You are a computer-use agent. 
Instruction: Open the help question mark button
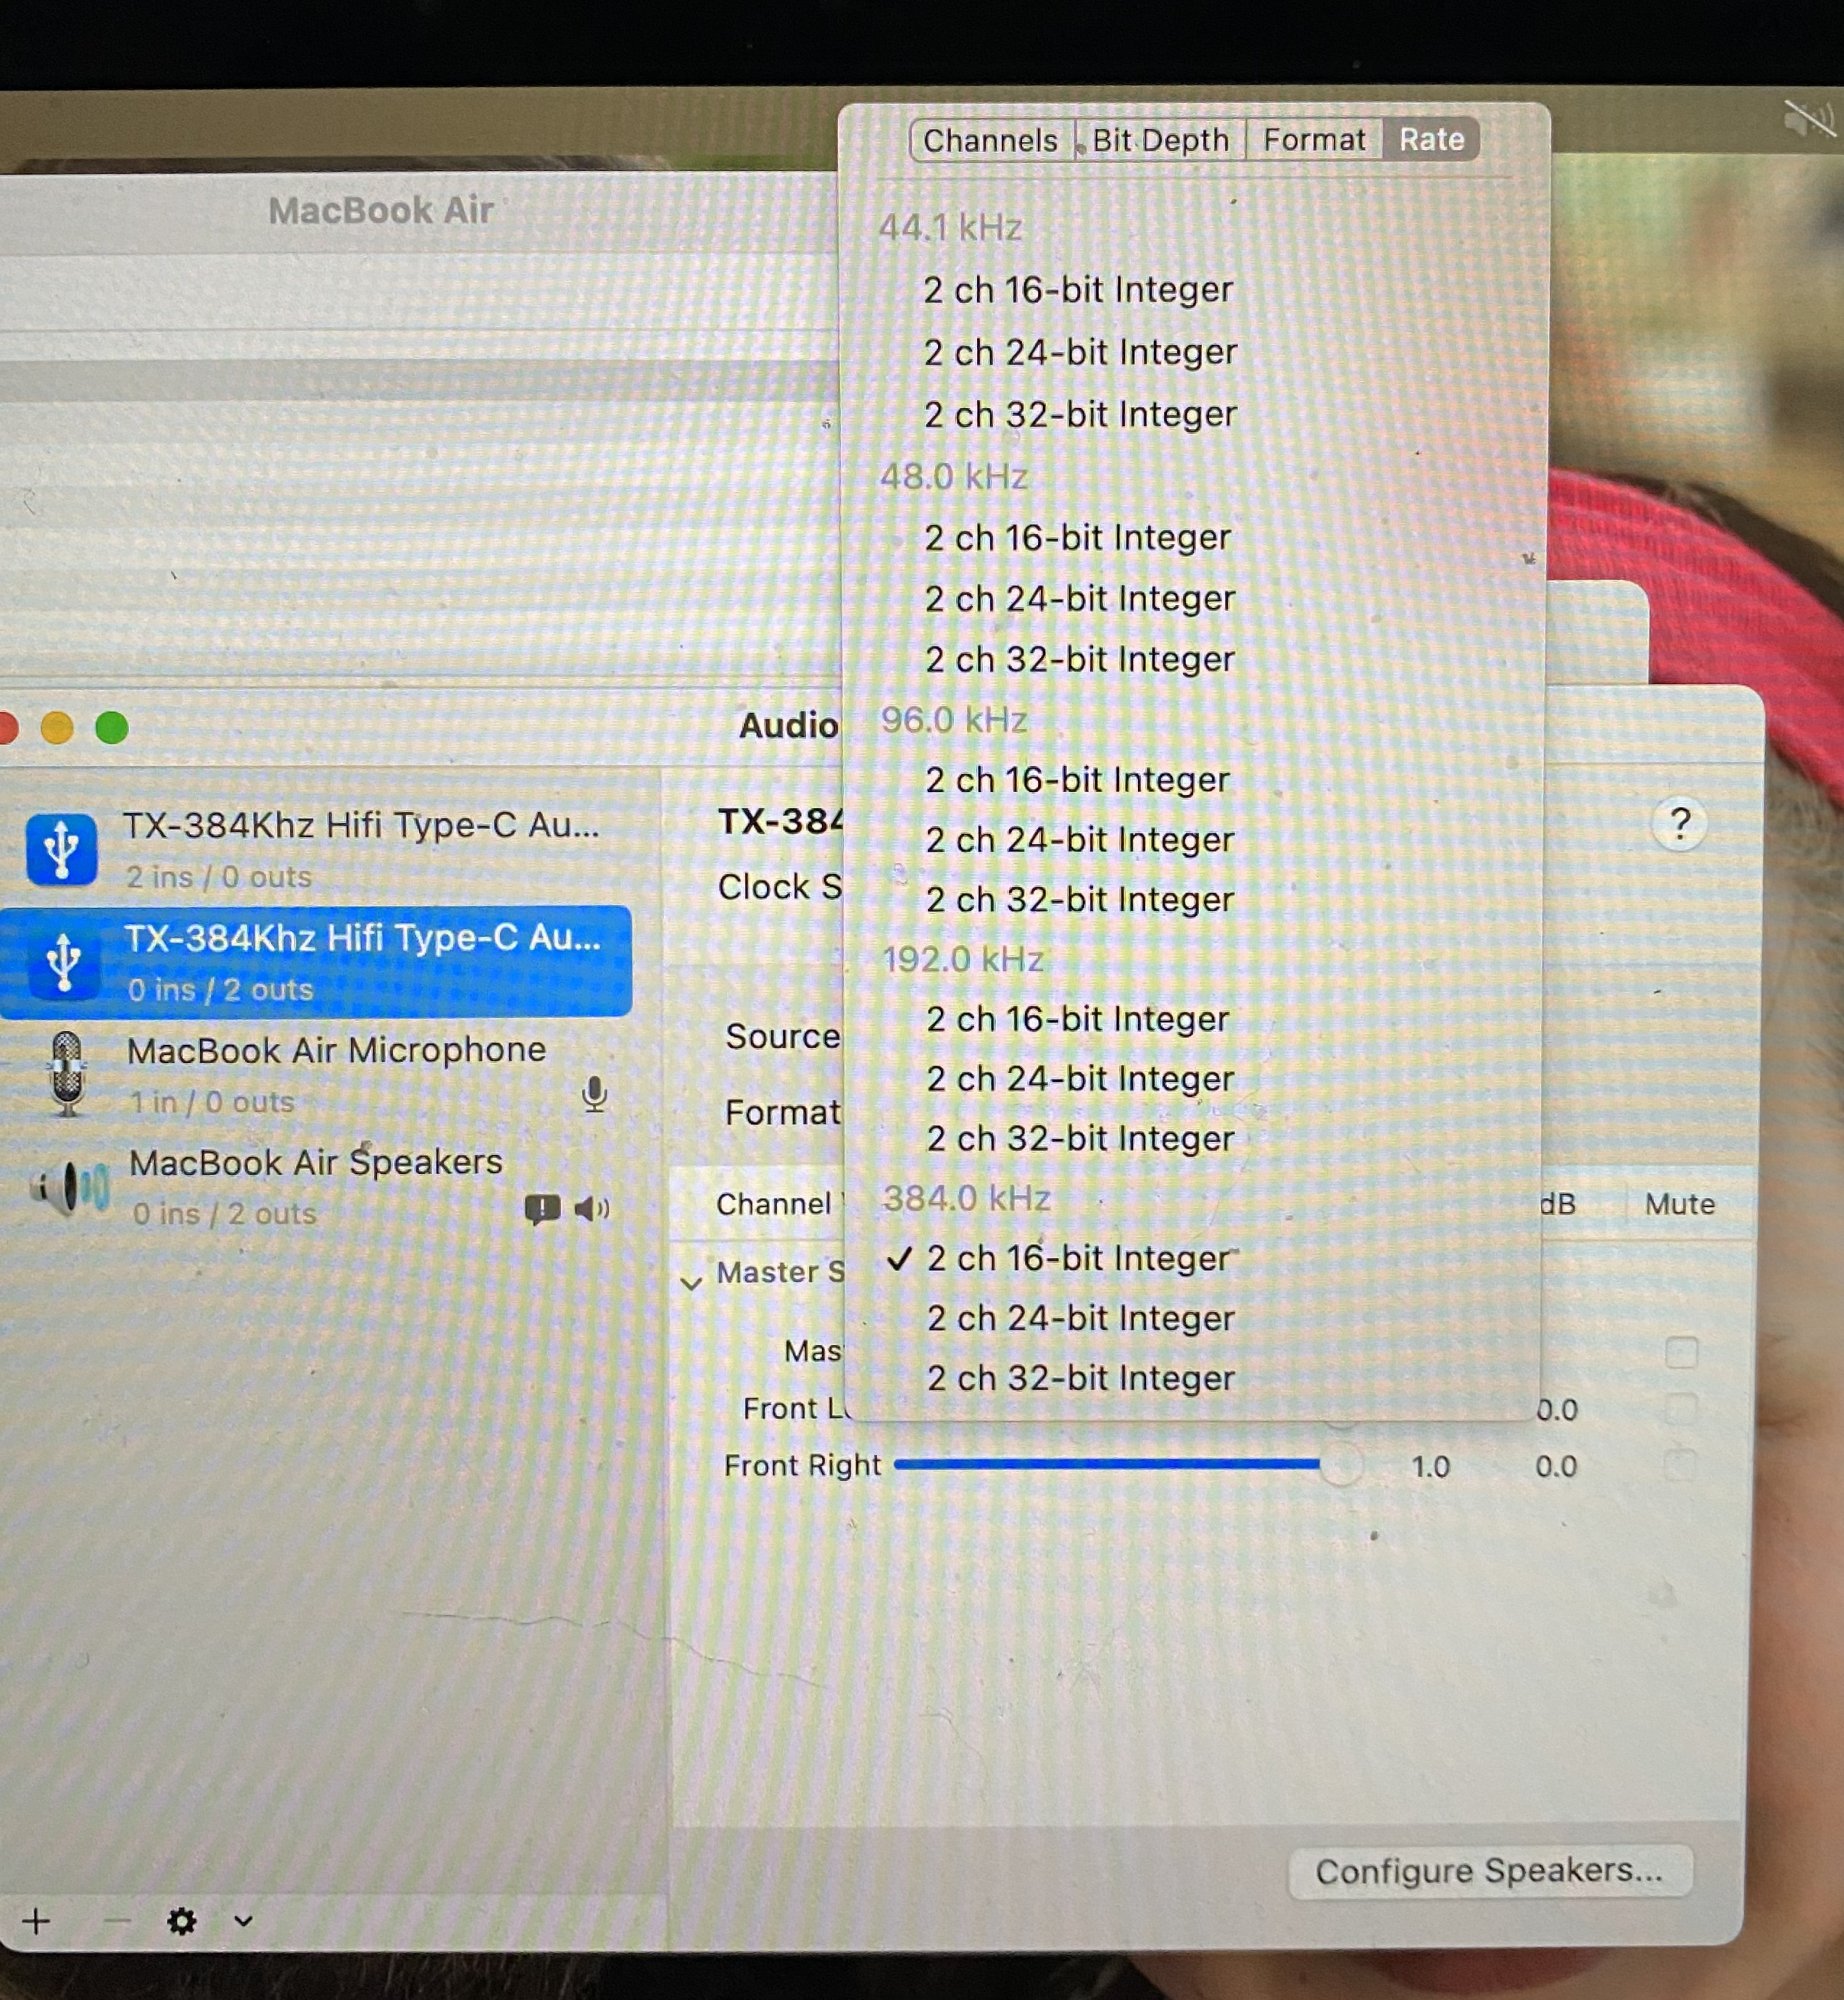pyautogui.click(x=1680, y=824)
